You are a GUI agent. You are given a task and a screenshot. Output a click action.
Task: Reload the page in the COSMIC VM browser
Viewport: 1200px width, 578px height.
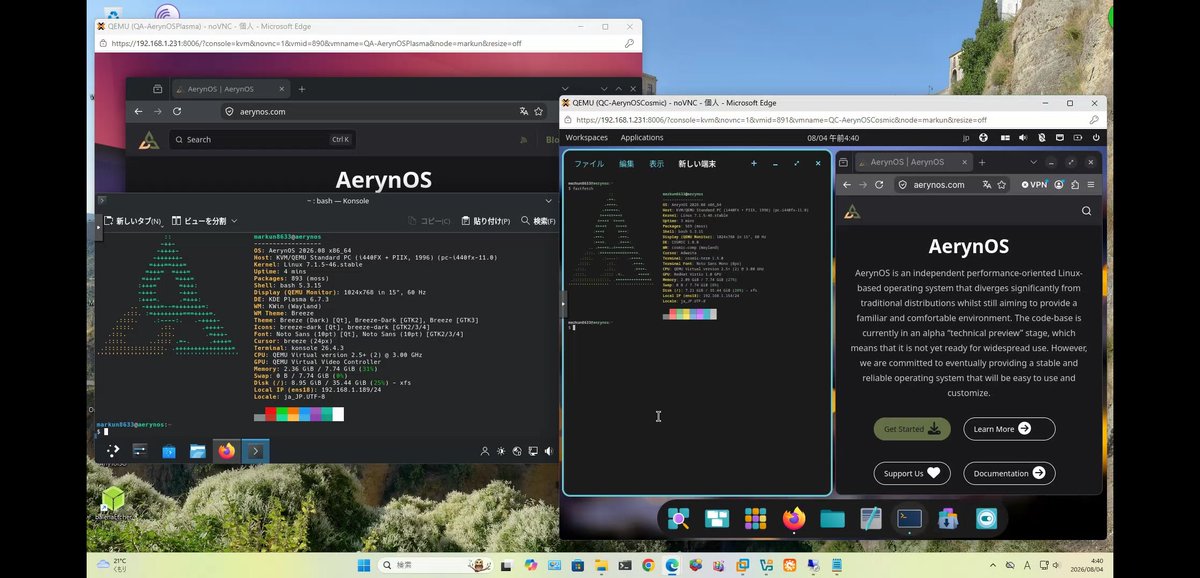pyautogui.click(x=879, y=184)
